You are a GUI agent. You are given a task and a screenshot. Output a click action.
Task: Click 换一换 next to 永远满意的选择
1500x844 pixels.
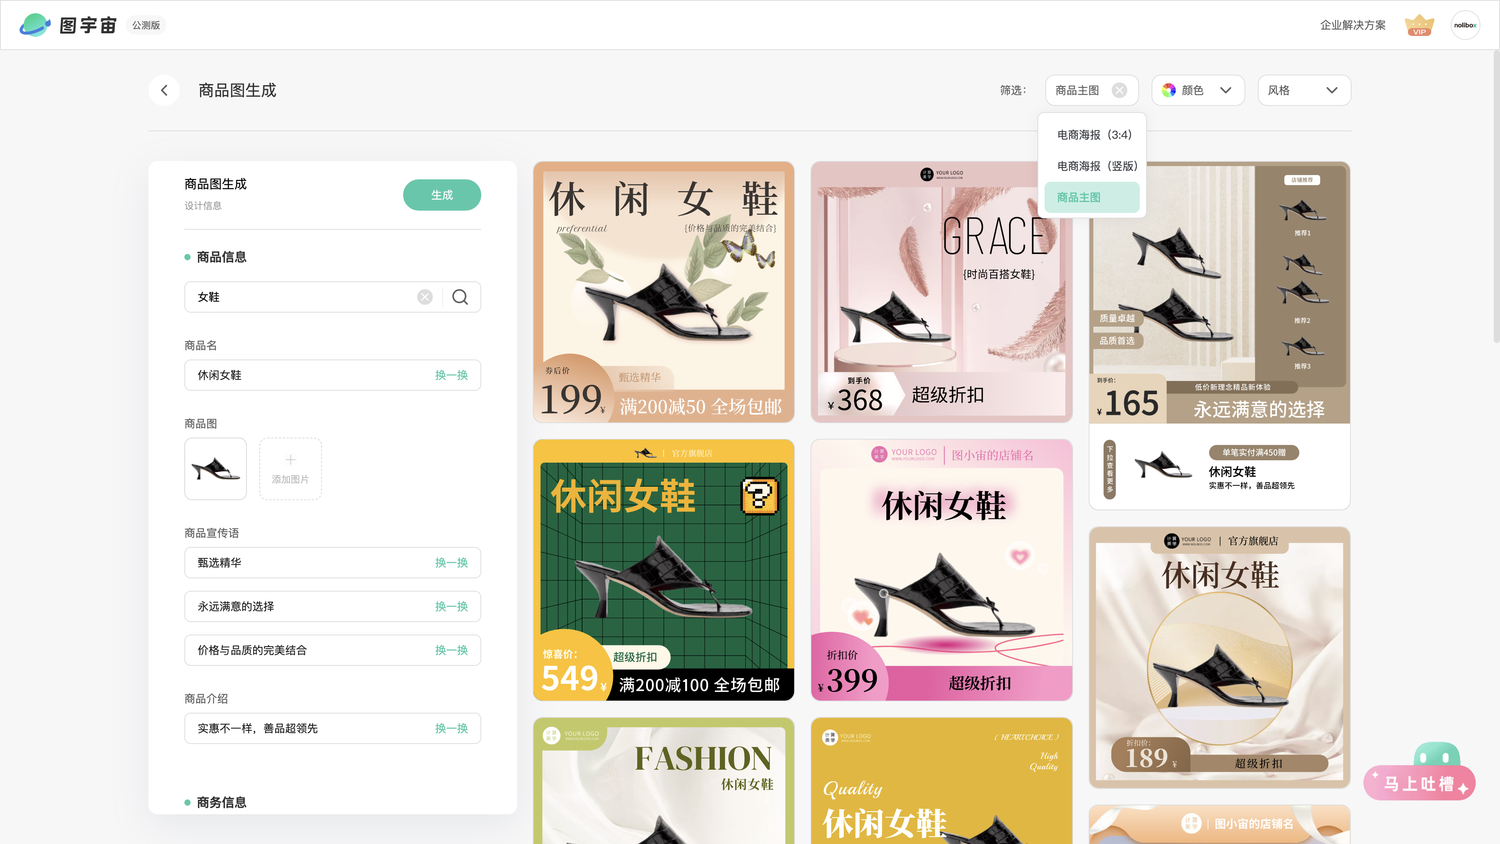point(451,607)
